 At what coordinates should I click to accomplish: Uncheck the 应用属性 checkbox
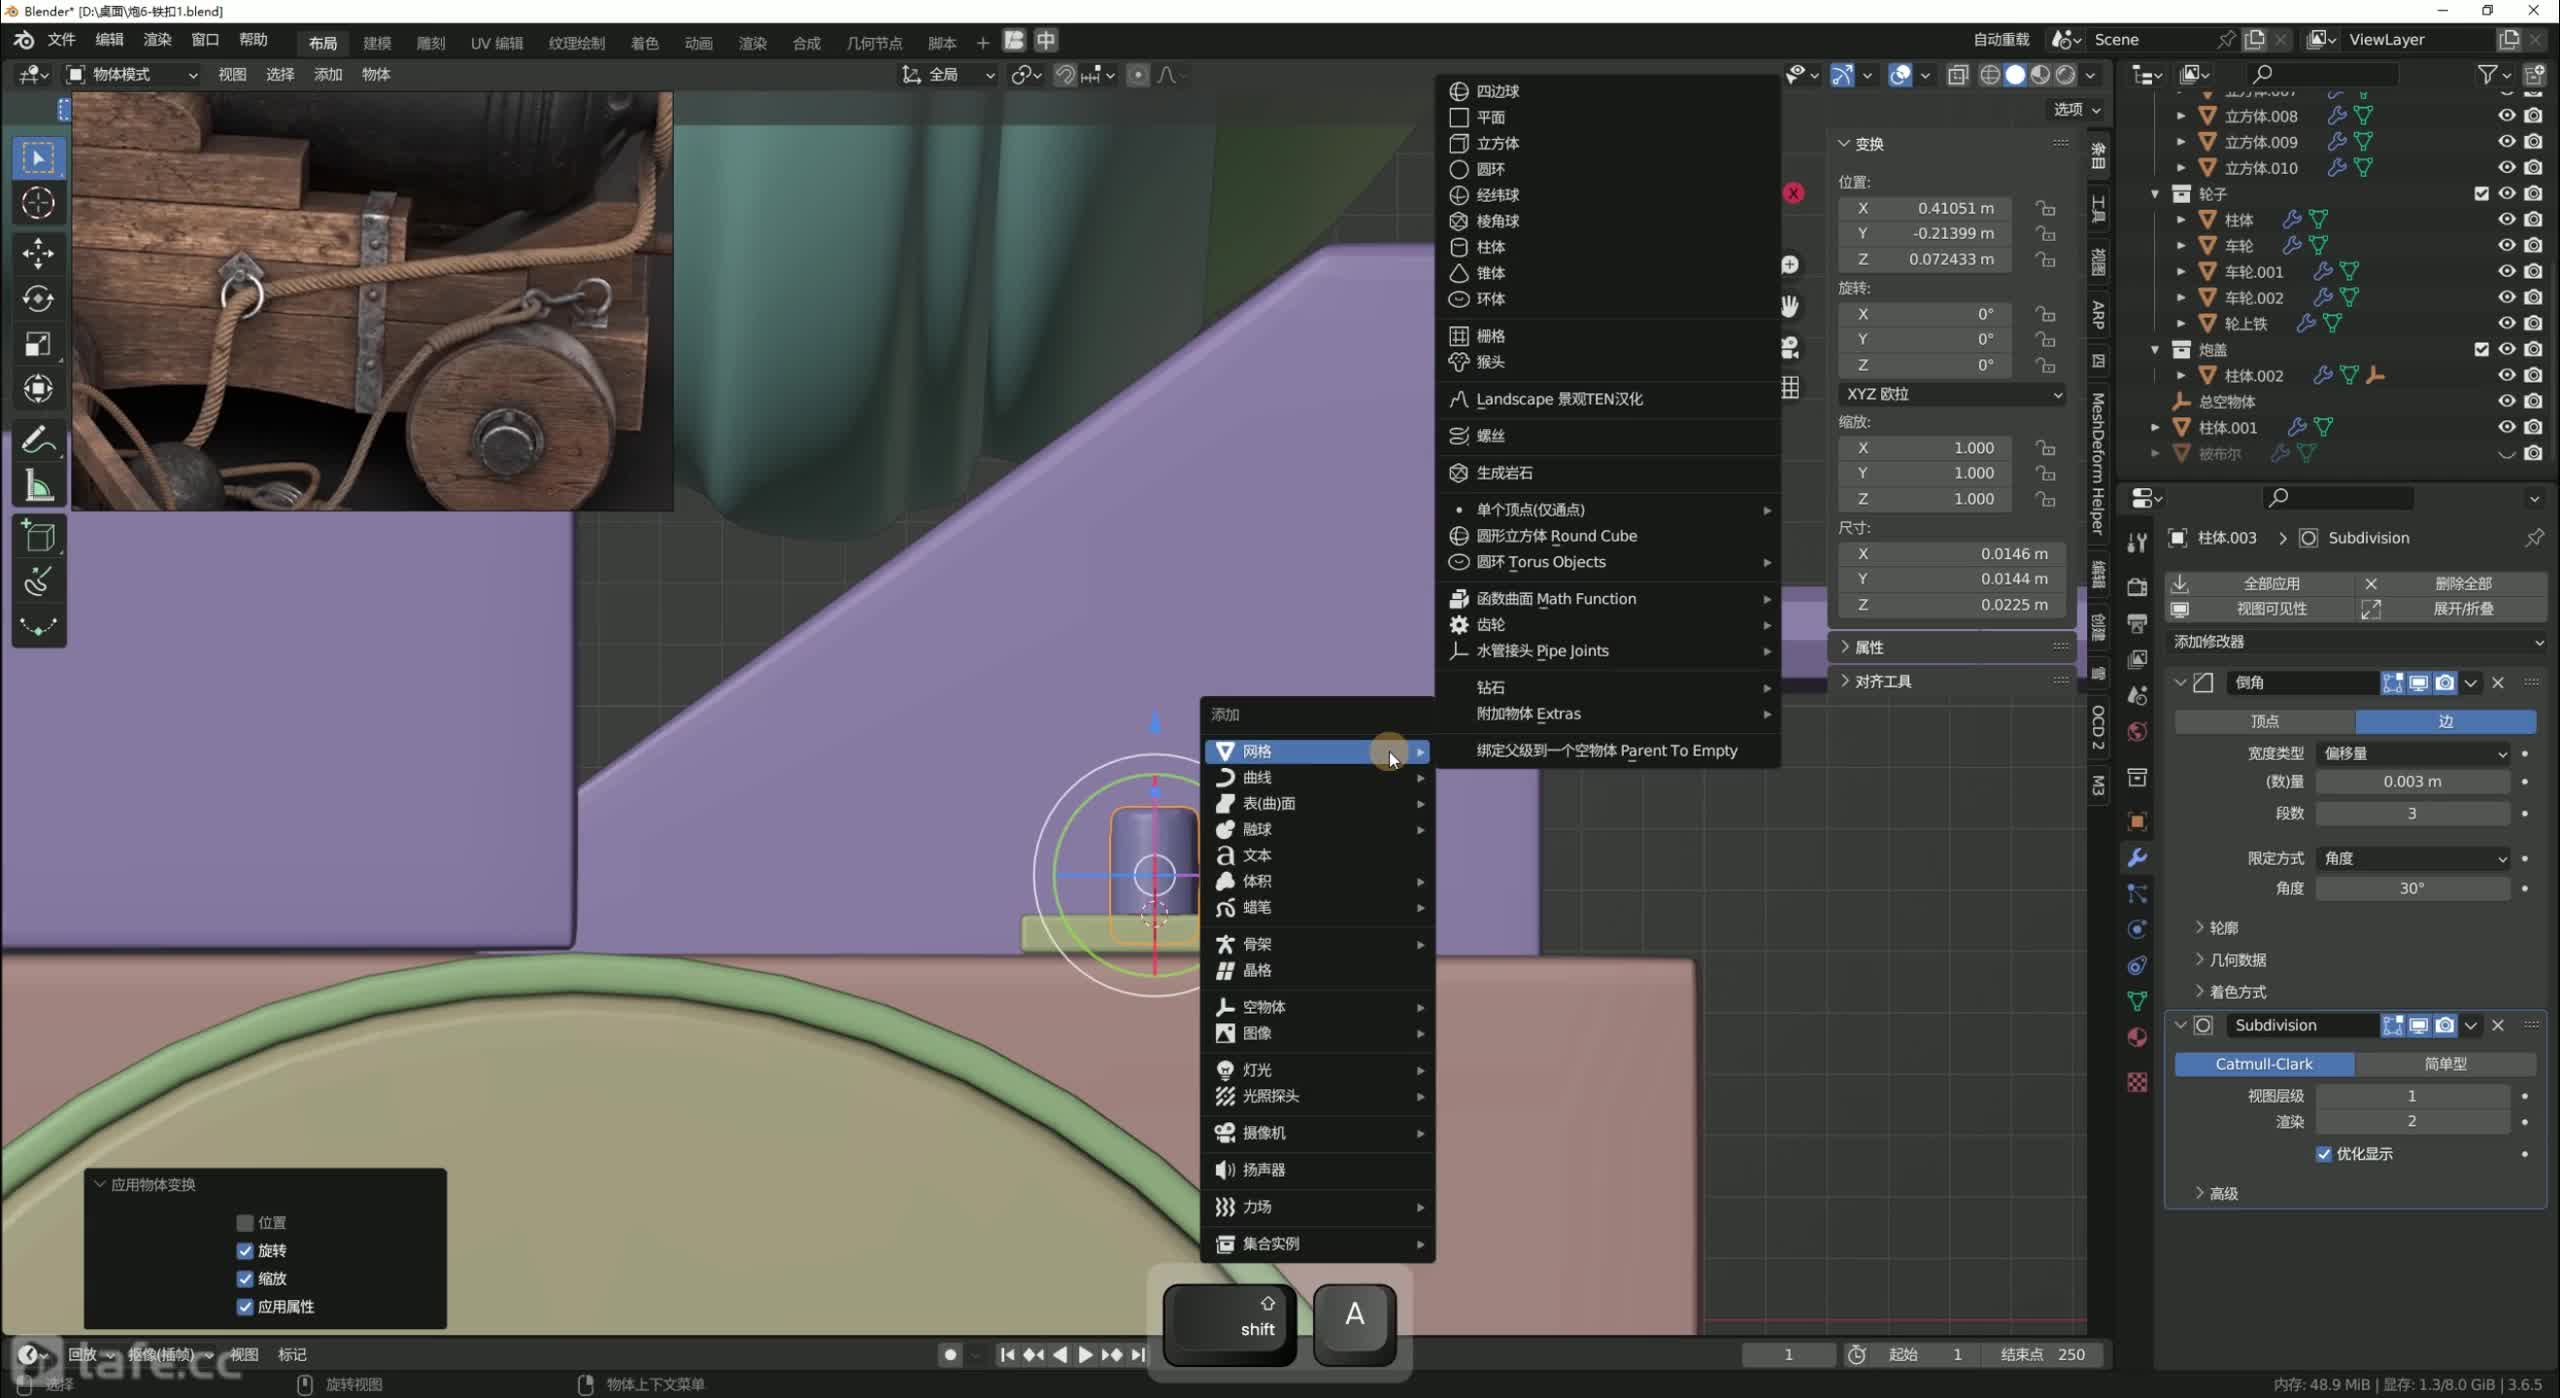pos(245,1307)
